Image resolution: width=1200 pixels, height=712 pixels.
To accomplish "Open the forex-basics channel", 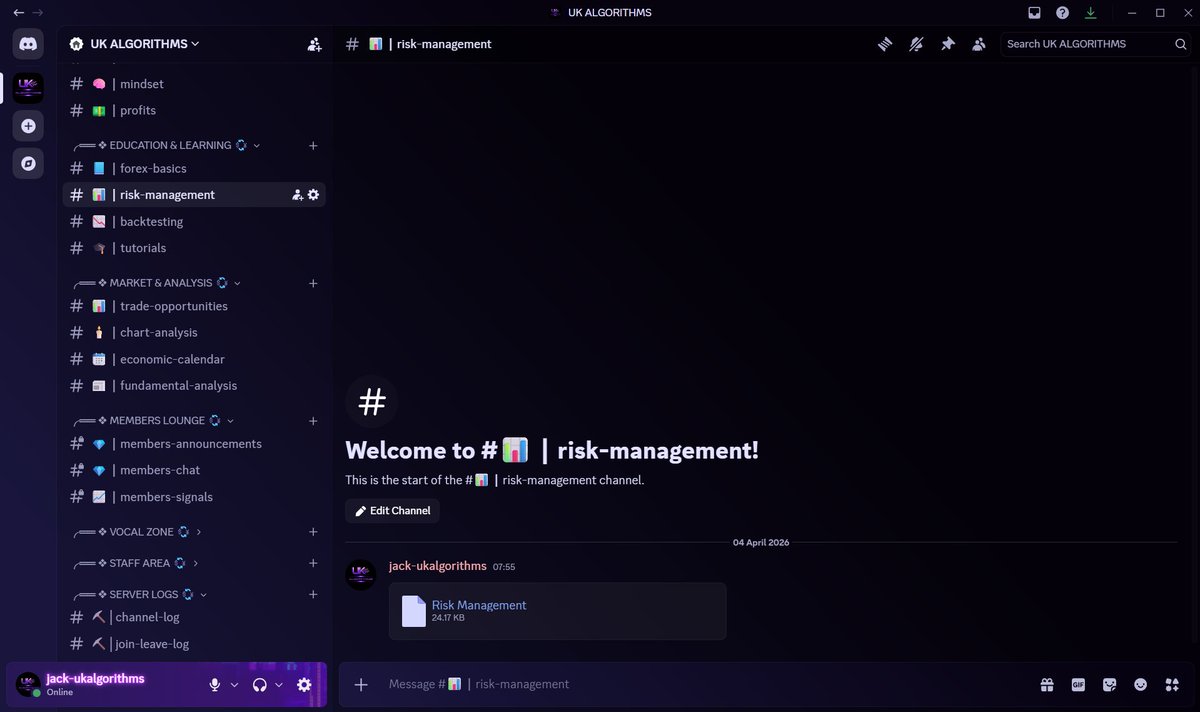I will [x=194, y=168].
